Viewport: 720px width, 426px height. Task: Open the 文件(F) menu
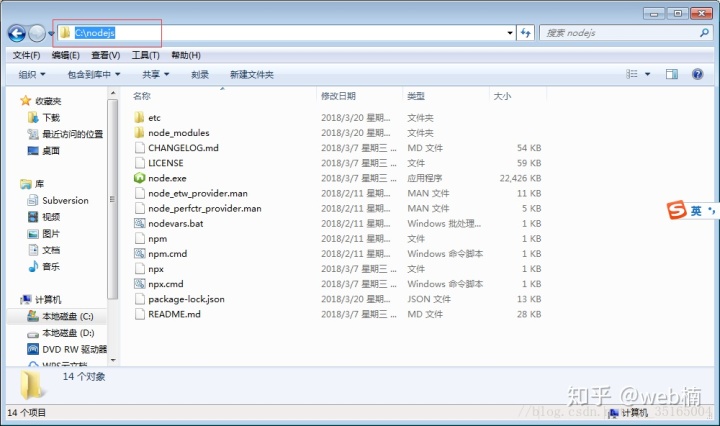[x=26, y=55]
